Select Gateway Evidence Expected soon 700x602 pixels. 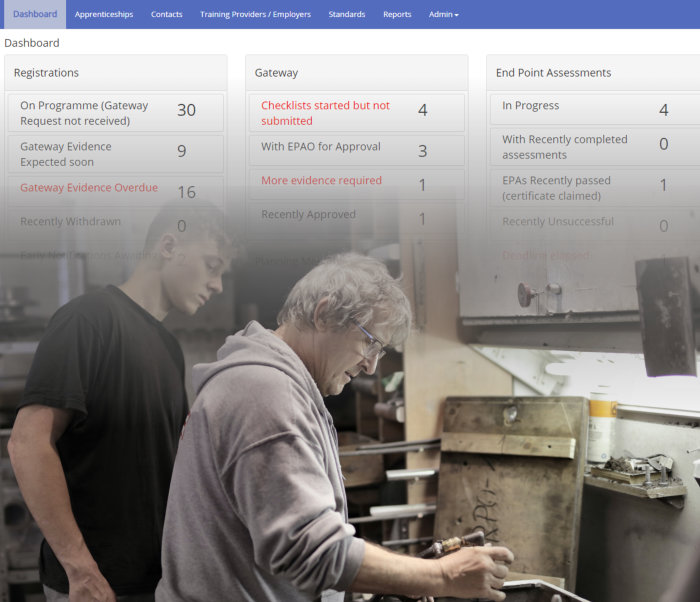(x=116, y=154)
